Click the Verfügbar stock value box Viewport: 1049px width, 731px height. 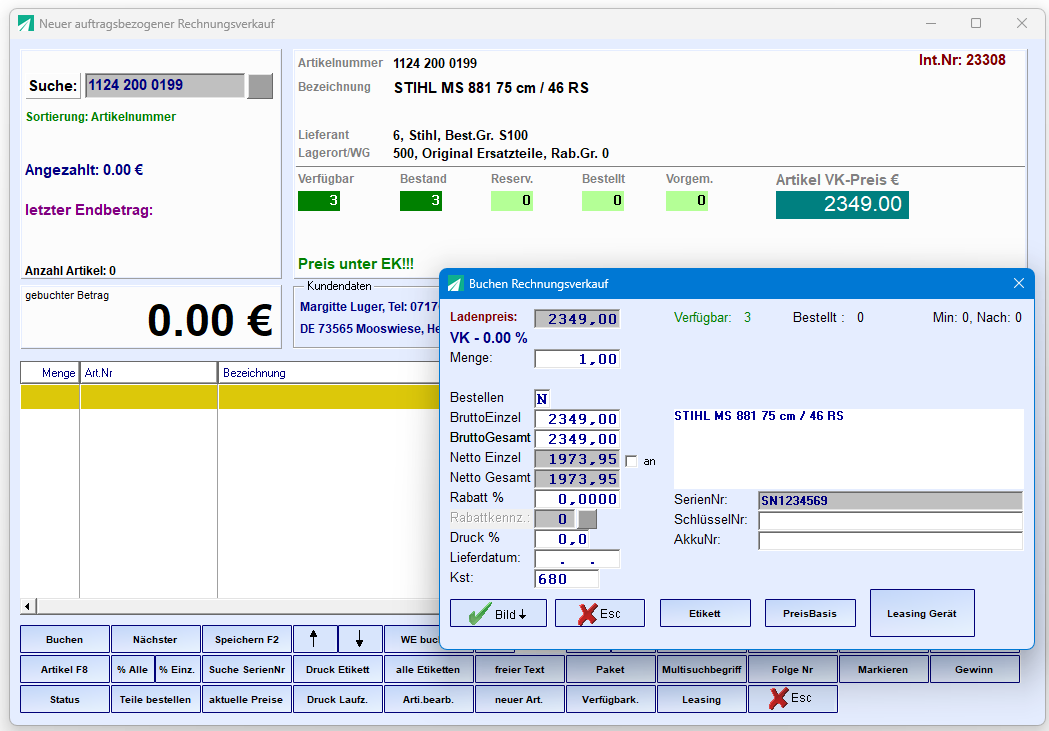319,201
